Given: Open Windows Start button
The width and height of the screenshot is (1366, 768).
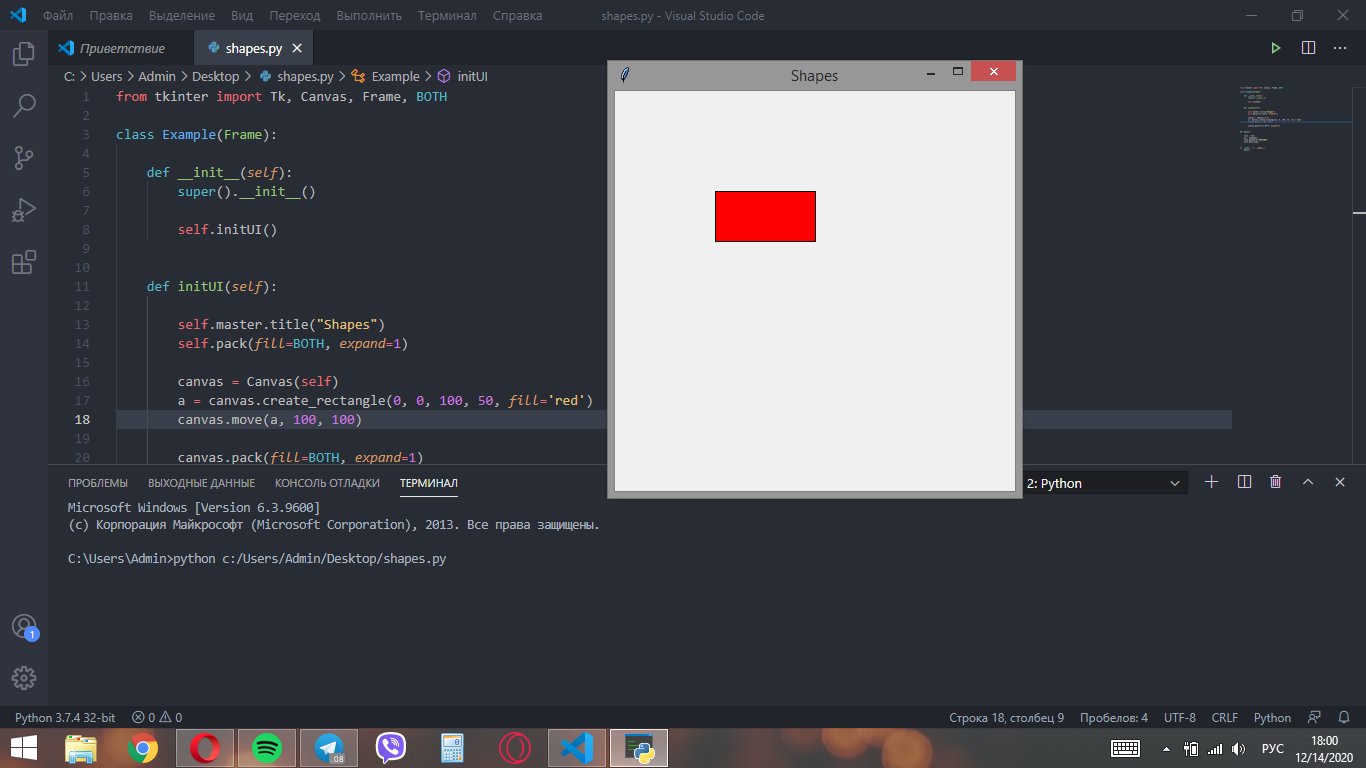Looking at the screenshot, I should tap(24, 748).
